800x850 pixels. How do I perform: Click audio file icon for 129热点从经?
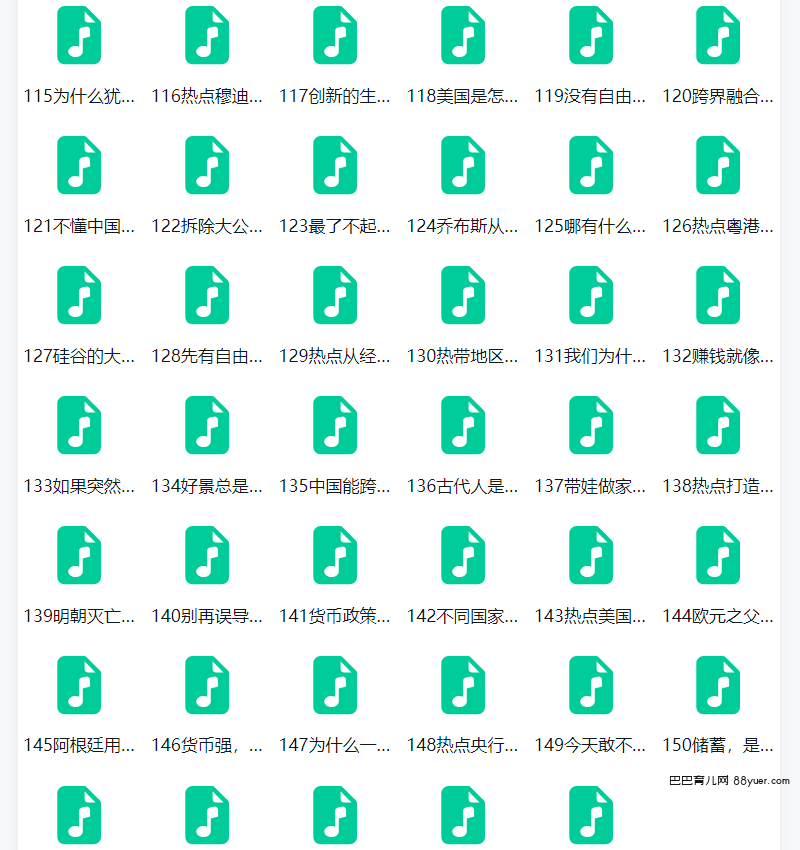tap(335, 295)
